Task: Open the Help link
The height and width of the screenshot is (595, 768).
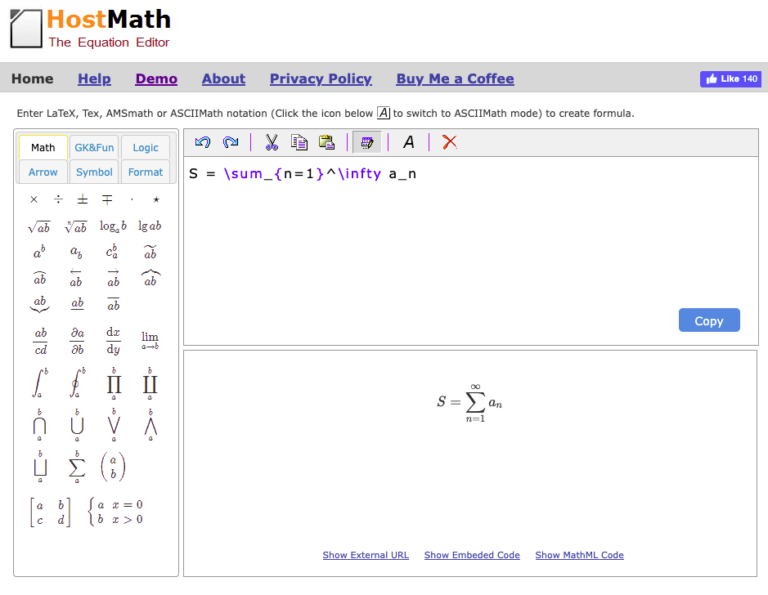Action: pyautogui.click(x=94, y=78)
